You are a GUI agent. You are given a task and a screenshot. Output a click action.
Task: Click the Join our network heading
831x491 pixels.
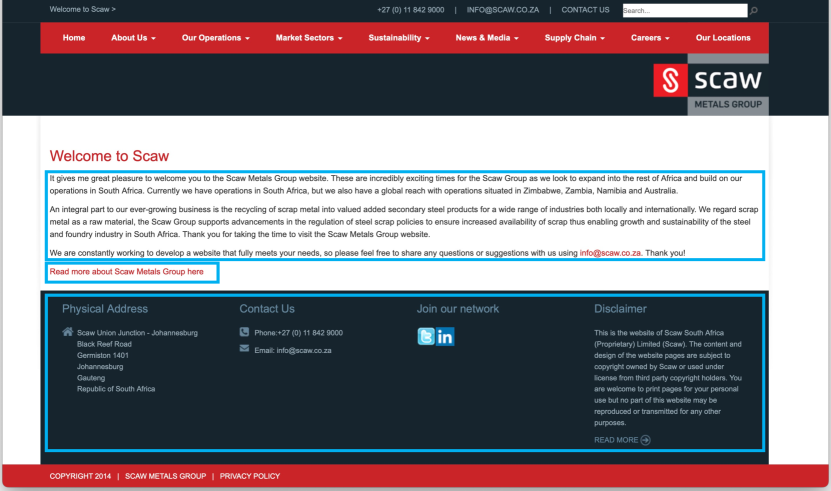(x=458, y=309)
